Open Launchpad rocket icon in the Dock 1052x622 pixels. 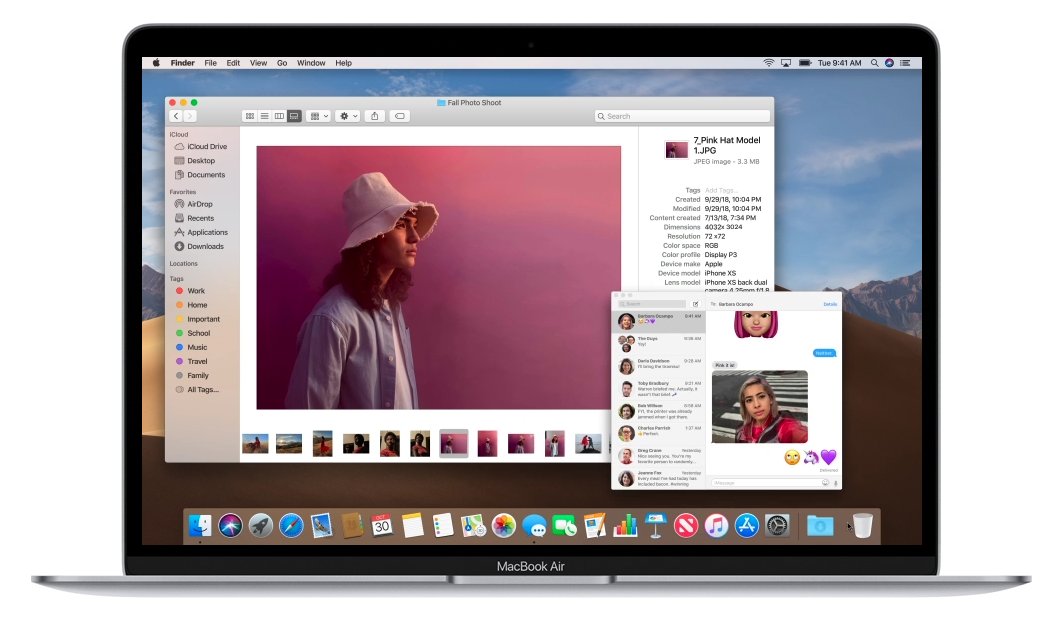[x=261, y=525]
